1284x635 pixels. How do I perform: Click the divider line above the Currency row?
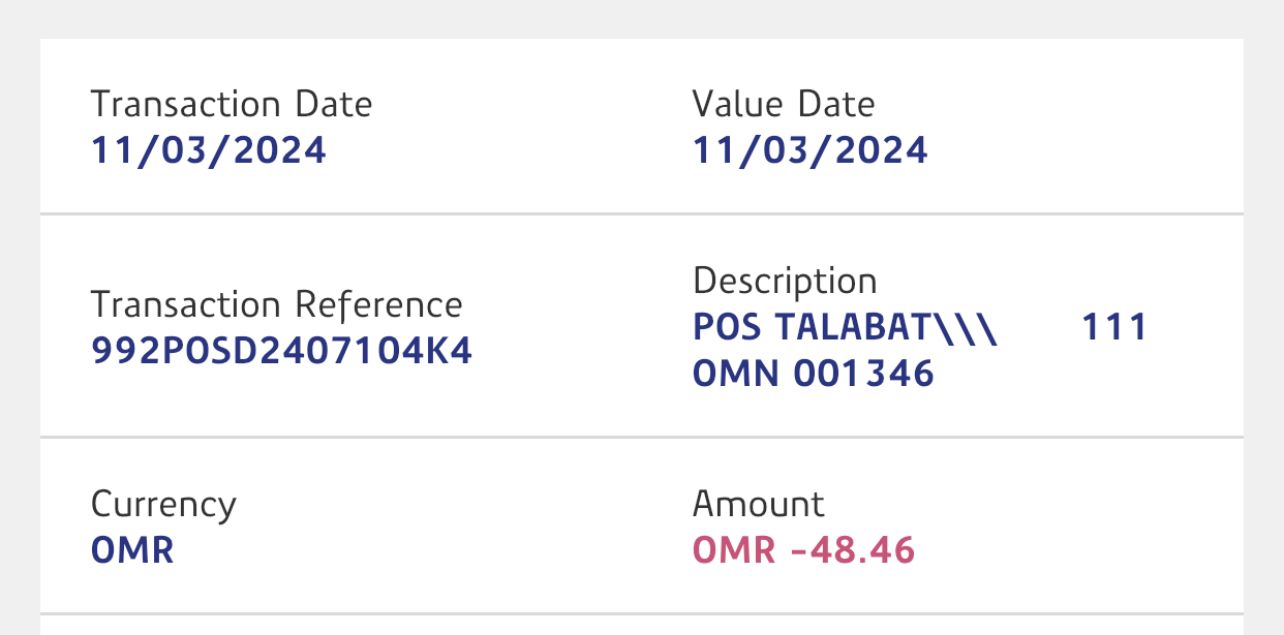[x=641, y=437]
